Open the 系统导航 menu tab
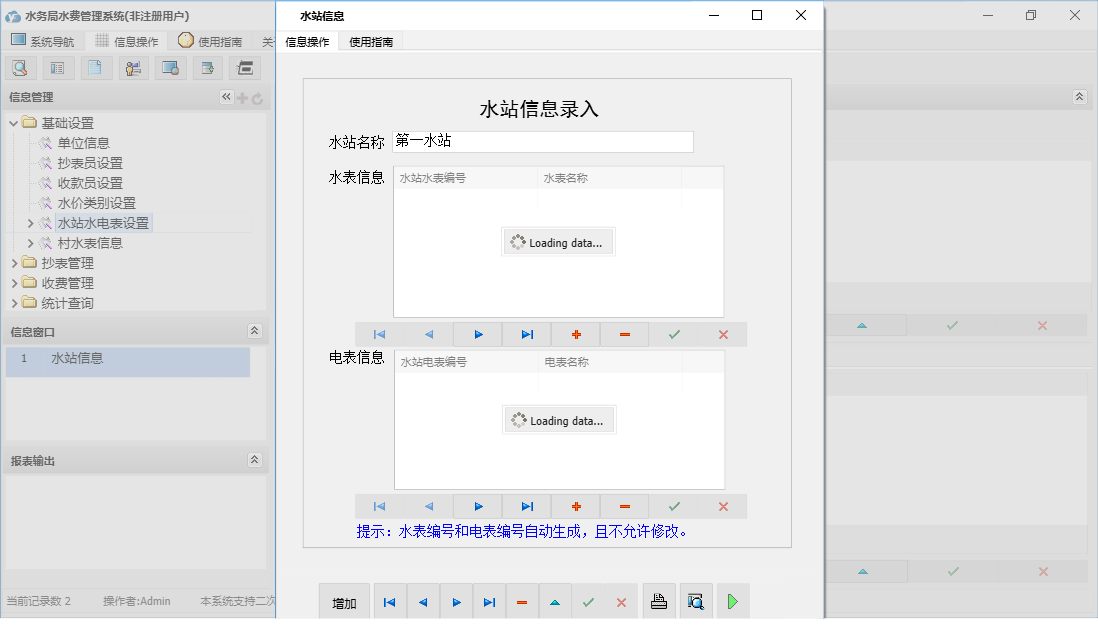Screen dimensions: 1098x625 [52, 41]
